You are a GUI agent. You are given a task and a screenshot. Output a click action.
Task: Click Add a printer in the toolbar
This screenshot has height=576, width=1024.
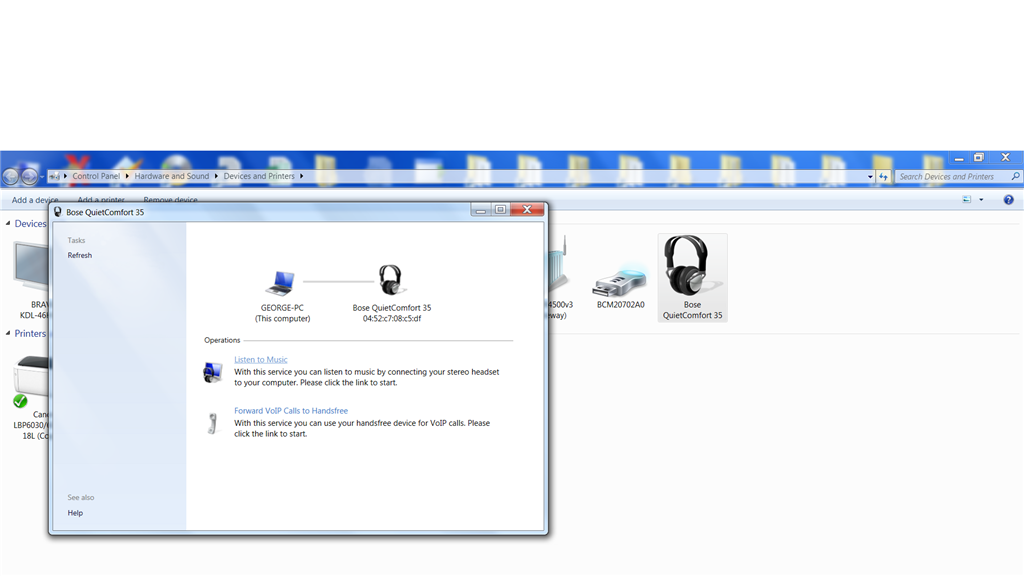point(101,200)
